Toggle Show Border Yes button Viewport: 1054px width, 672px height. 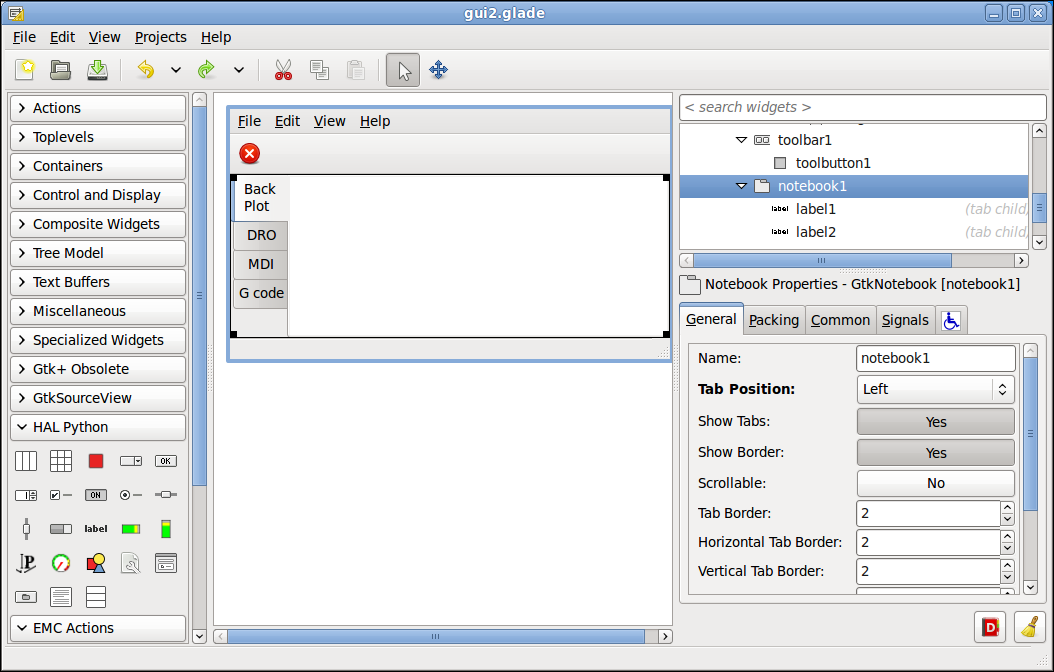(x=936, y=453)
